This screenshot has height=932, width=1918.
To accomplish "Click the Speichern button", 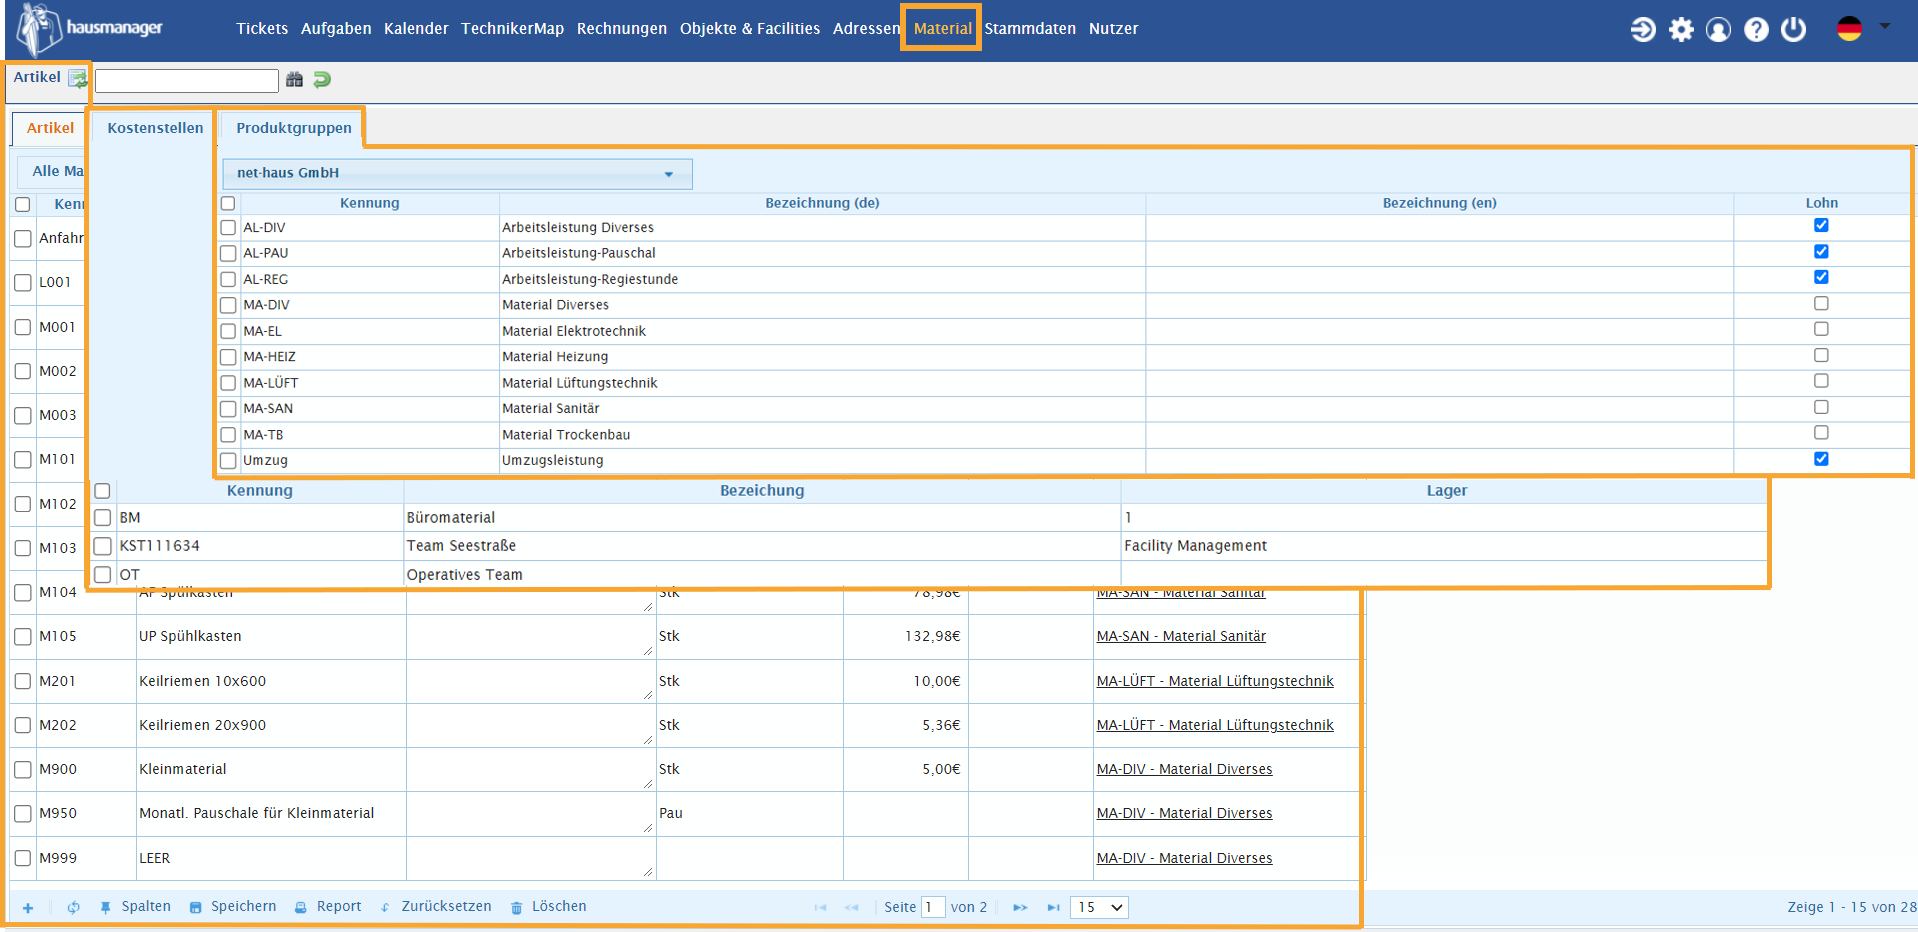I will coord(233,907).
